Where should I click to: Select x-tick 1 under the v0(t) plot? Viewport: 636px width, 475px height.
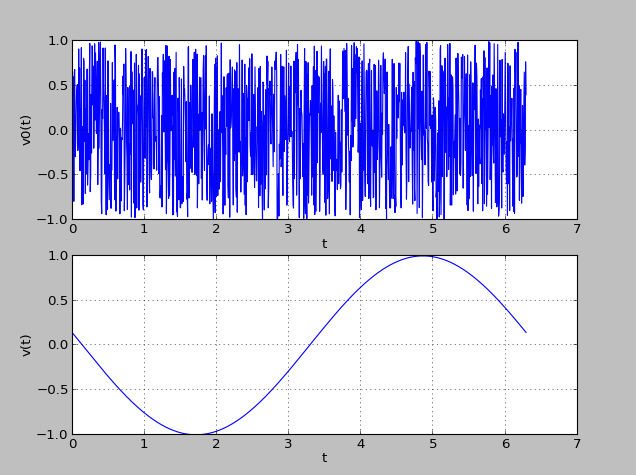[x=144, y=229]
